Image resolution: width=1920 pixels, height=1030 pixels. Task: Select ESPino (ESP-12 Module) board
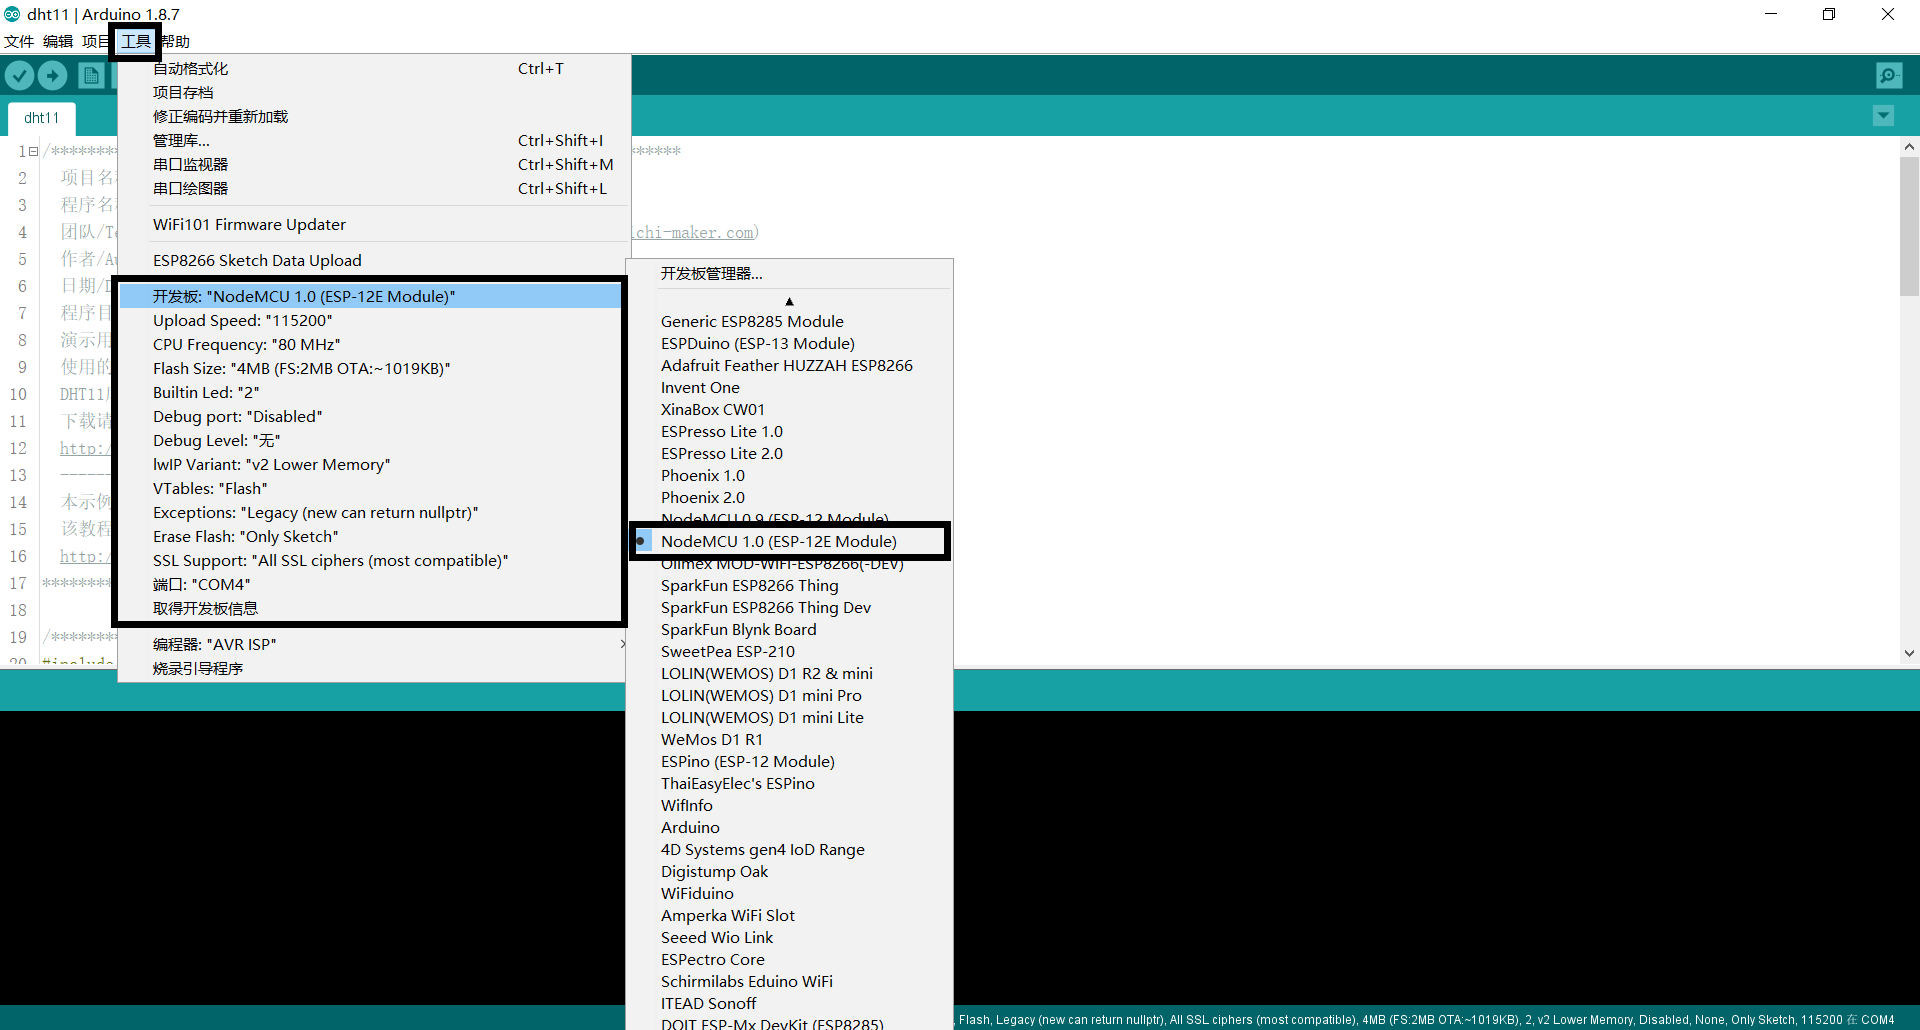coord(790,762)
